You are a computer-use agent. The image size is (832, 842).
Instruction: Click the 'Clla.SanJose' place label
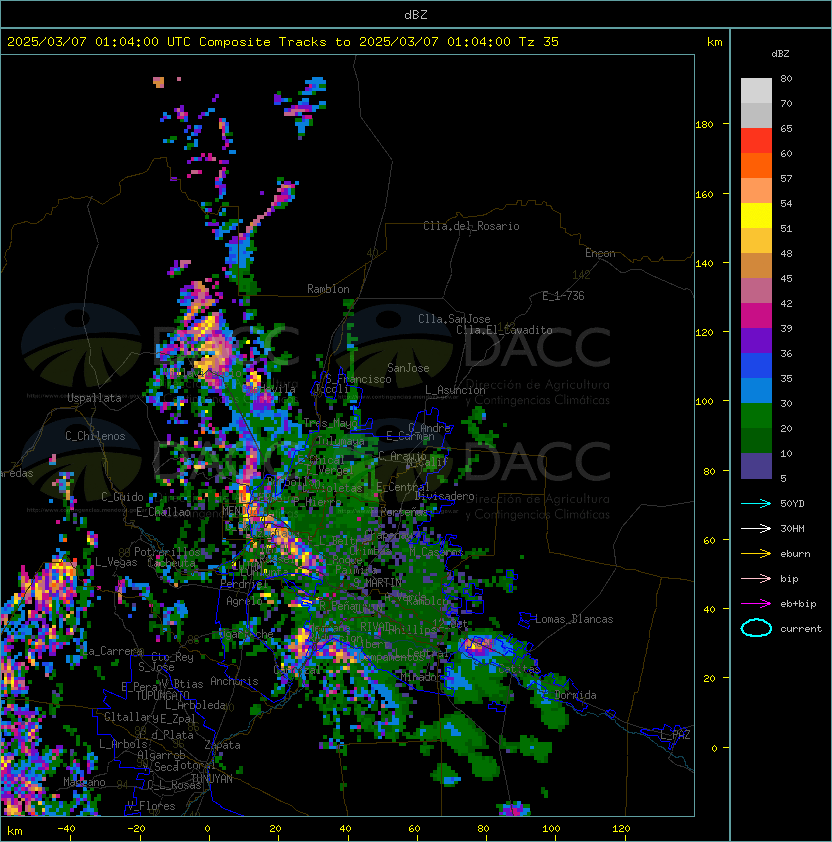(x=454, y=319)
